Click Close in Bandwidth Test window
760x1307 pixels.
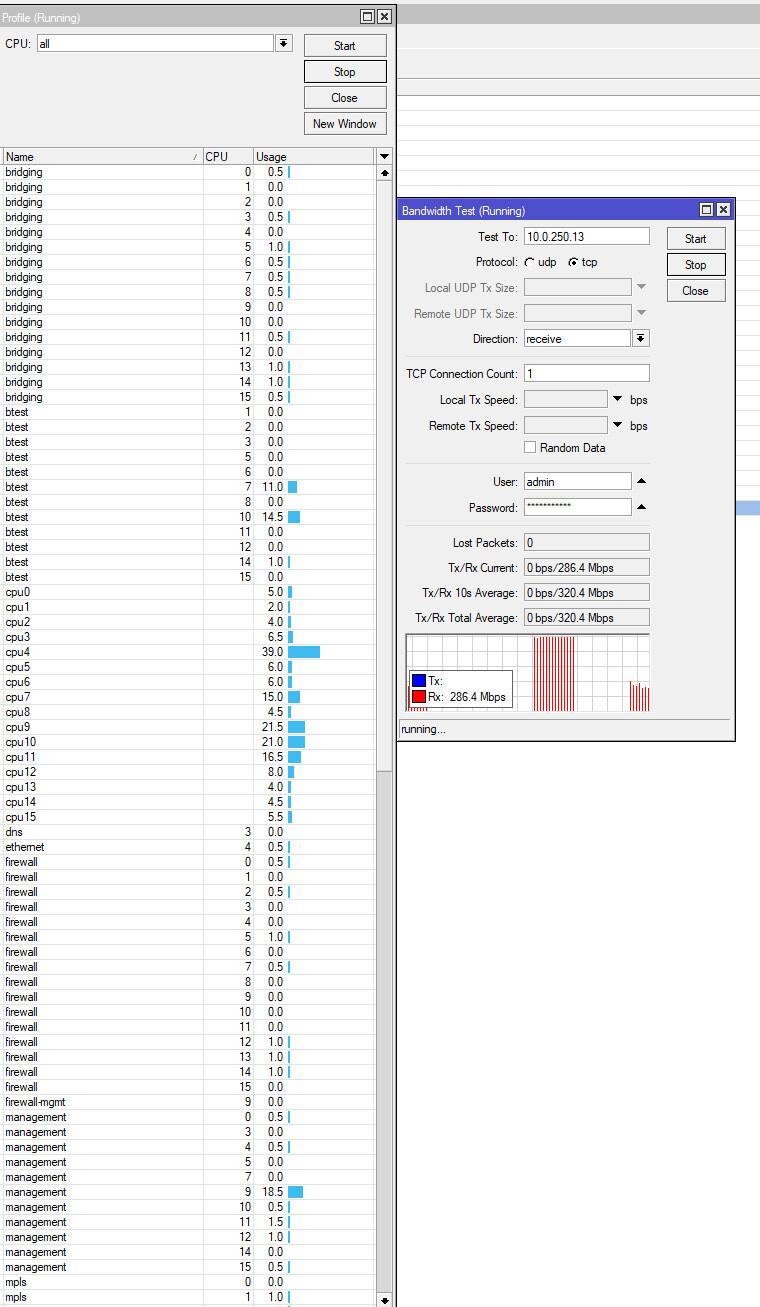pos(696,291)
